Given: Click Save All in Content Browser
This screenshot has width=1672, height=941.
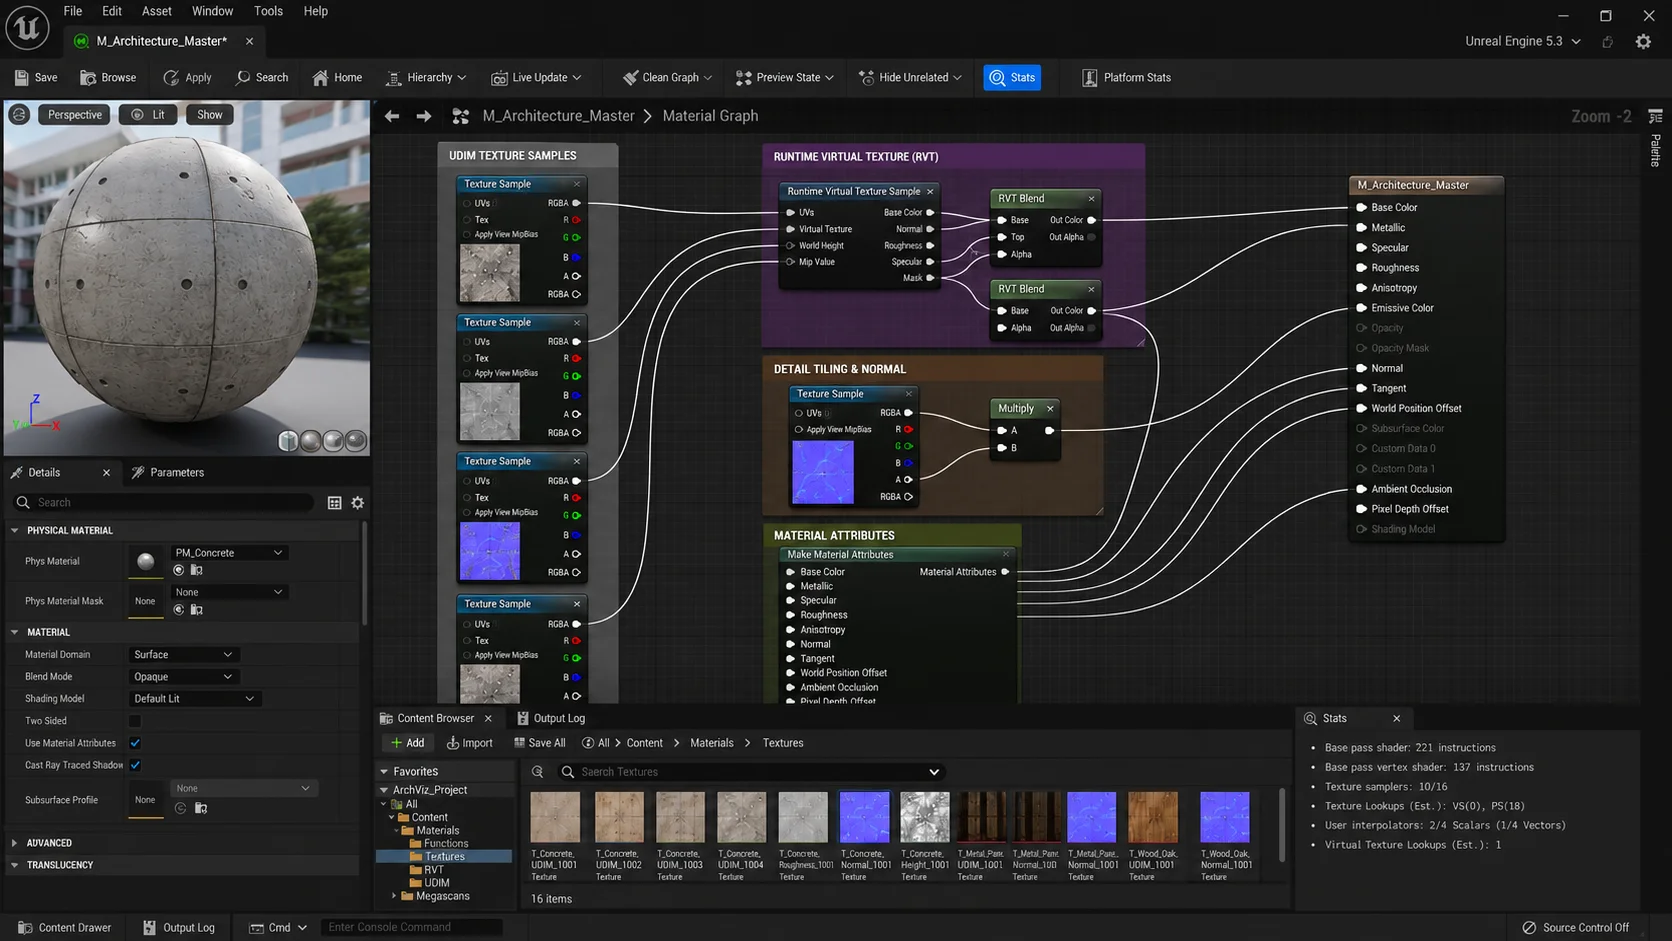Looking at the screenshot, I should [x=539, y=743].
